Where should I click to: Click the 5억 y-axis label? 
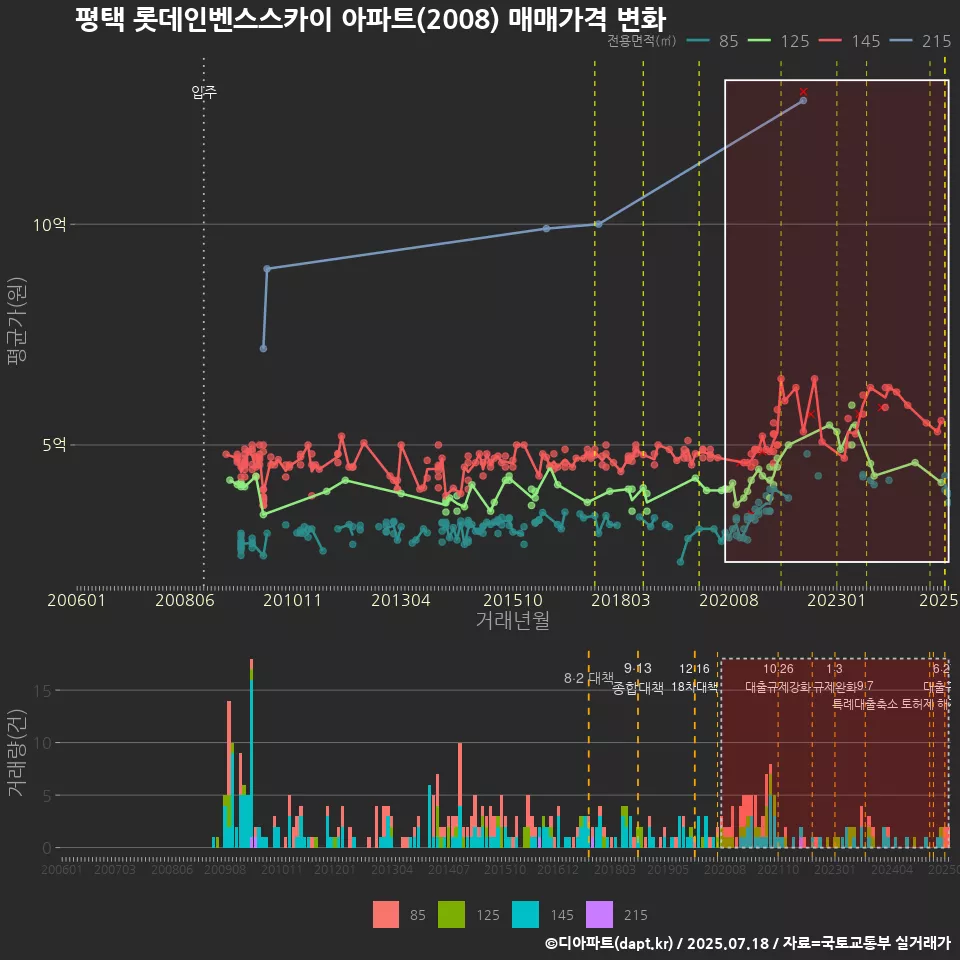pos(54,444)
